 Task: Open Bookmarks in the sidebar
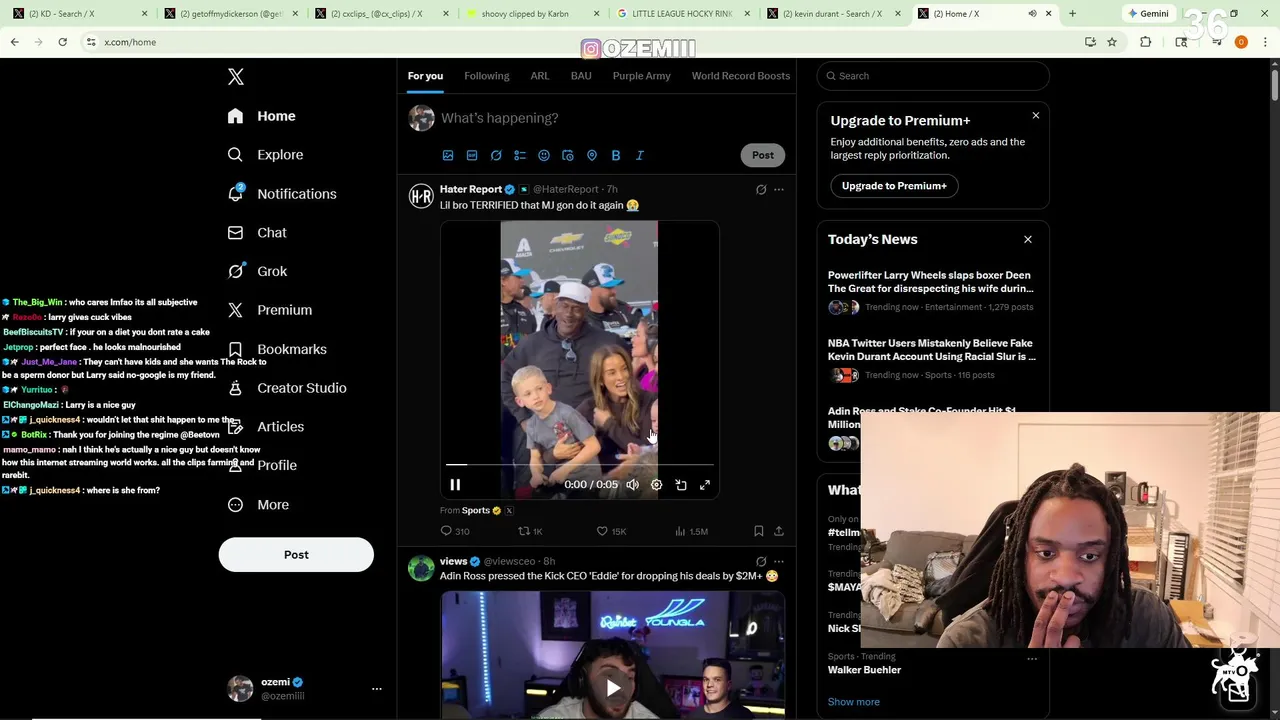(x=277, y=349)
